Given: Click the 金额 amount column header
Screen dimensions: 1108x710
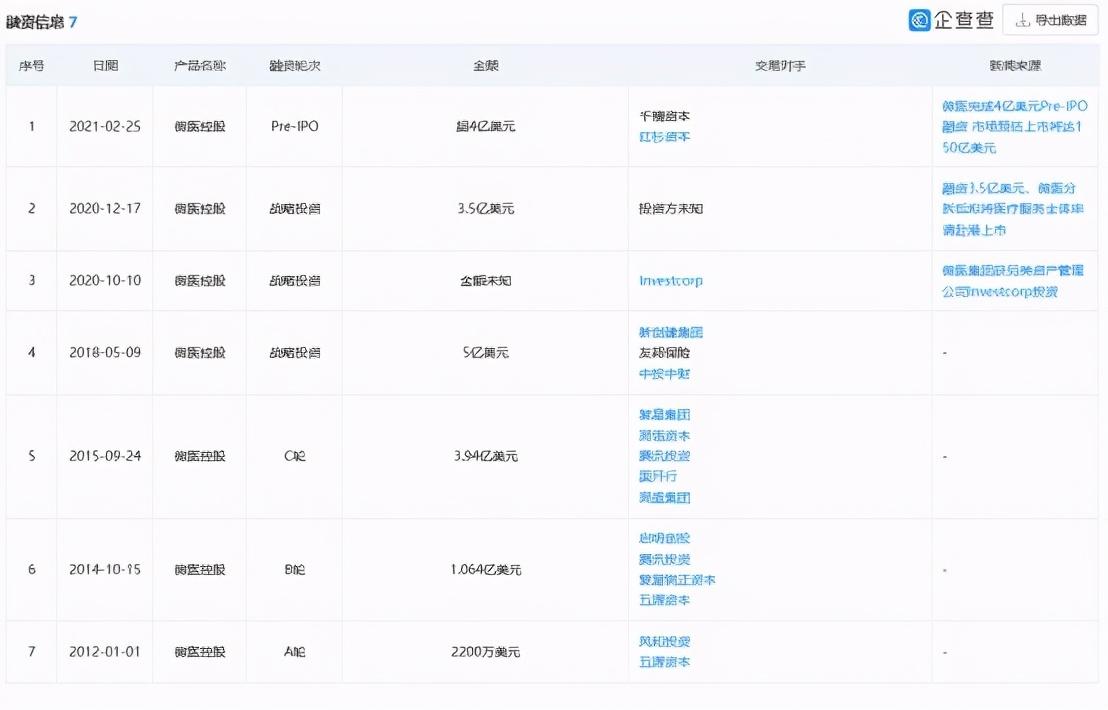Looking at the screenshot, I should tap(485, 66).
